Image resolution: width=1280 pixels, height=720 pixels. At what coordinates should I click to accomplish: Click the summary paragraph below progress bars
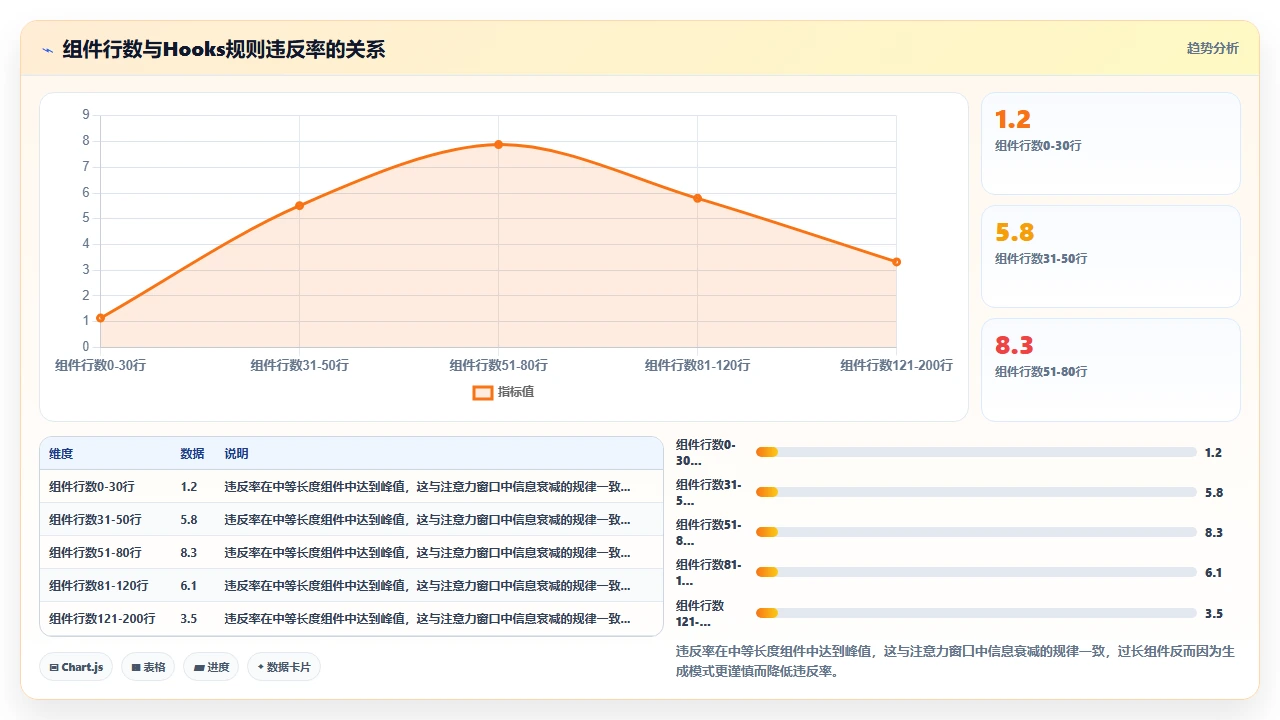point(956,661)
